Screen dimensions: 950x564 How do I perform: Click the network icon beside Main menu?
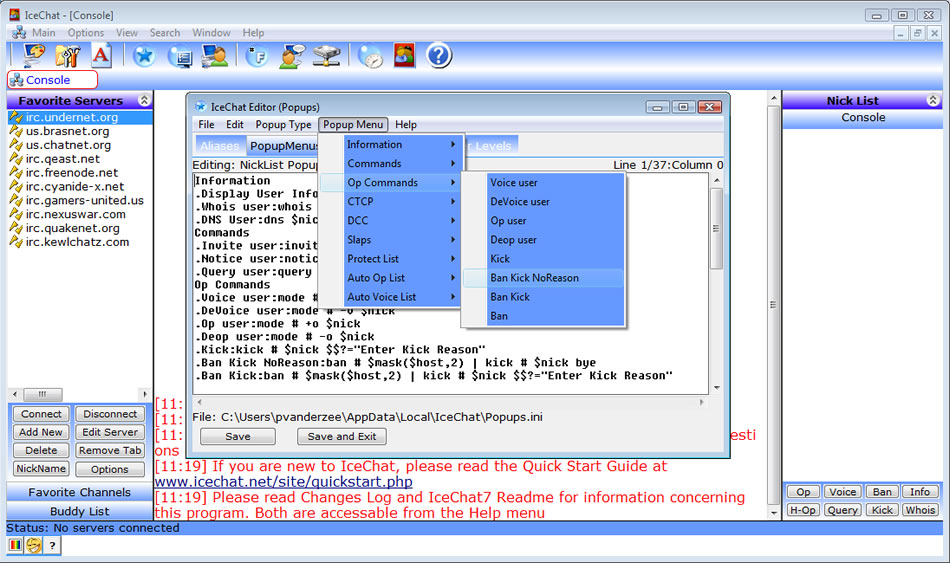[19, 33]
